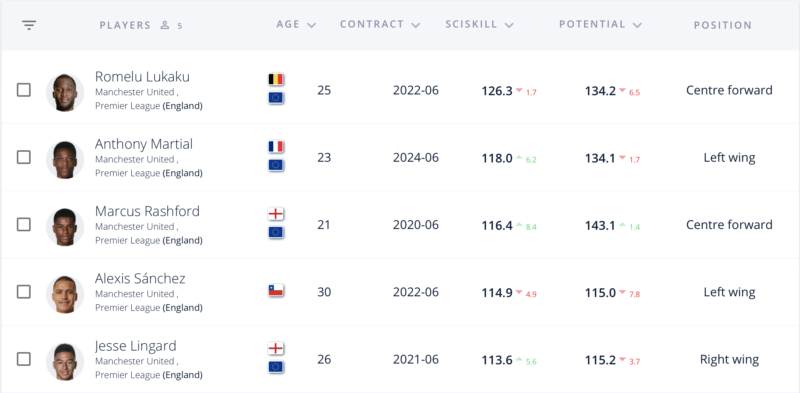Tick the checkbox next to Marcus Rashford
This screenshot has height=393, width=800.
23,225
